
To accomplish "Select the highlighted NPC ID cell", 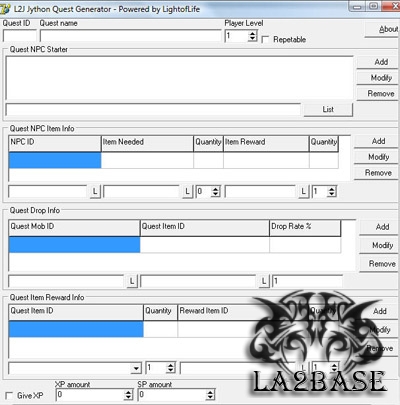I will point(55,160).
